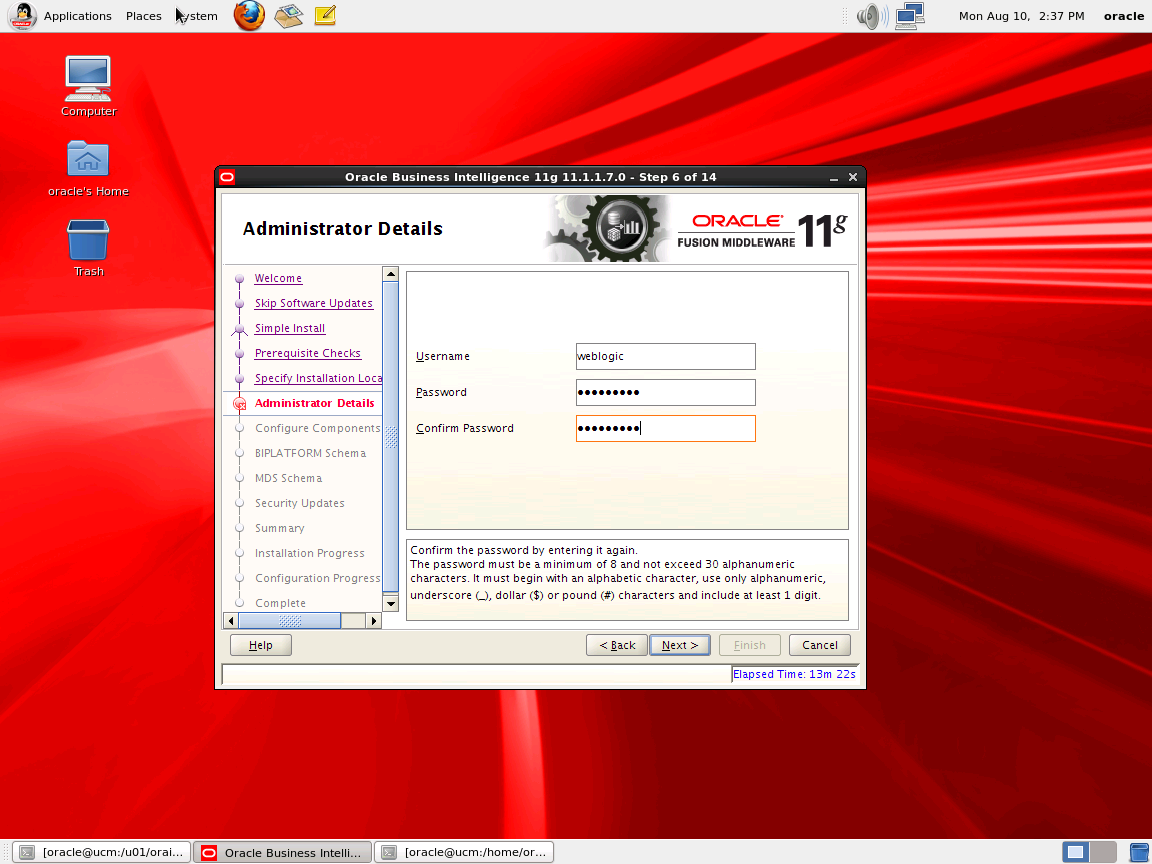Click the trash applet in the bottom panel
Screen dimensions: 1152x864
pos(1138,852)
